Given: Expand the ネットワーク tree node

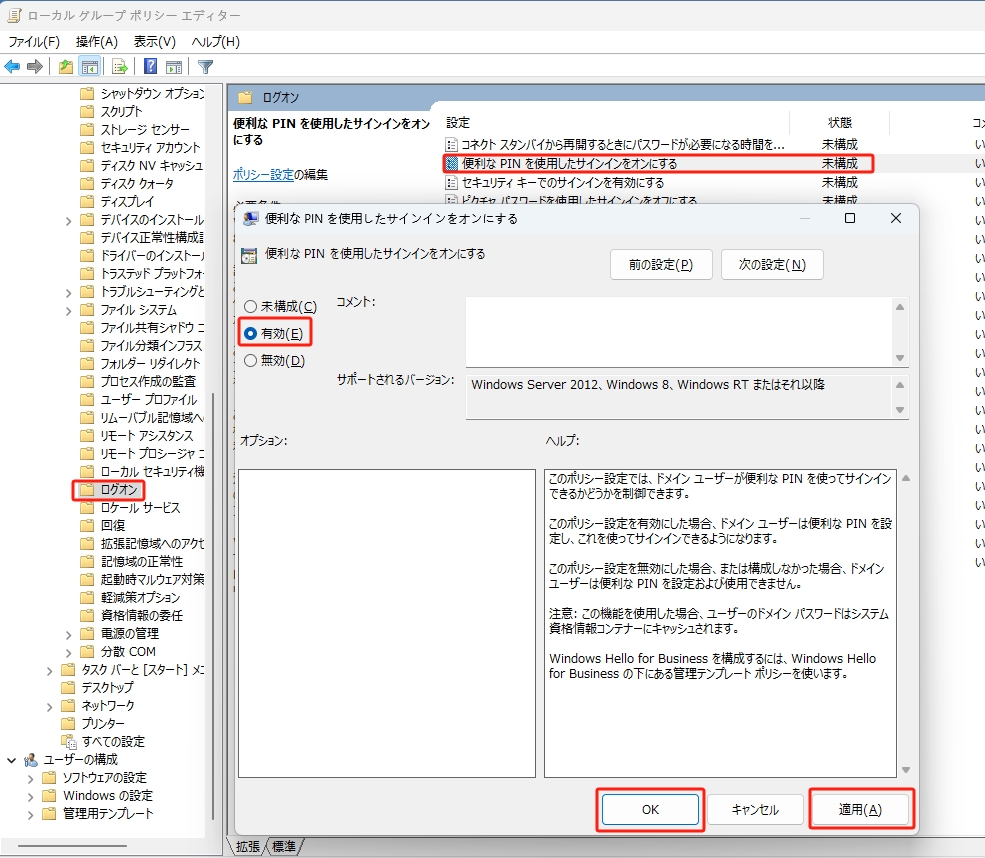Looking at the screenshot, I should [x=50, y=706].
